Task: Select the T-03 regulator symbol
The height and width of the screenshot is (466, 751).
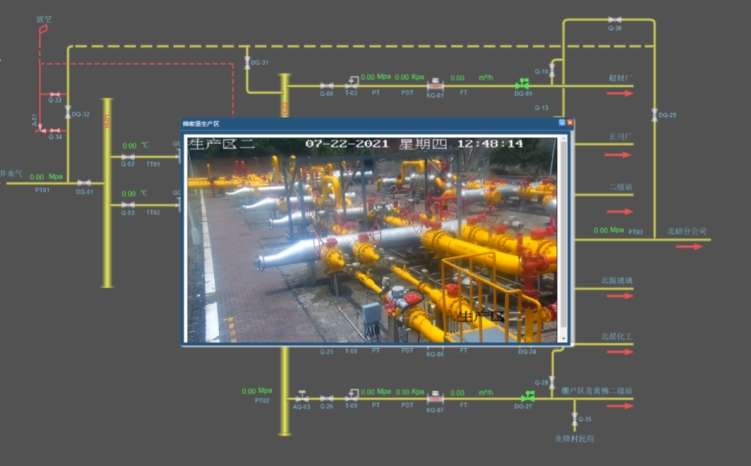Action: [352, 83]
